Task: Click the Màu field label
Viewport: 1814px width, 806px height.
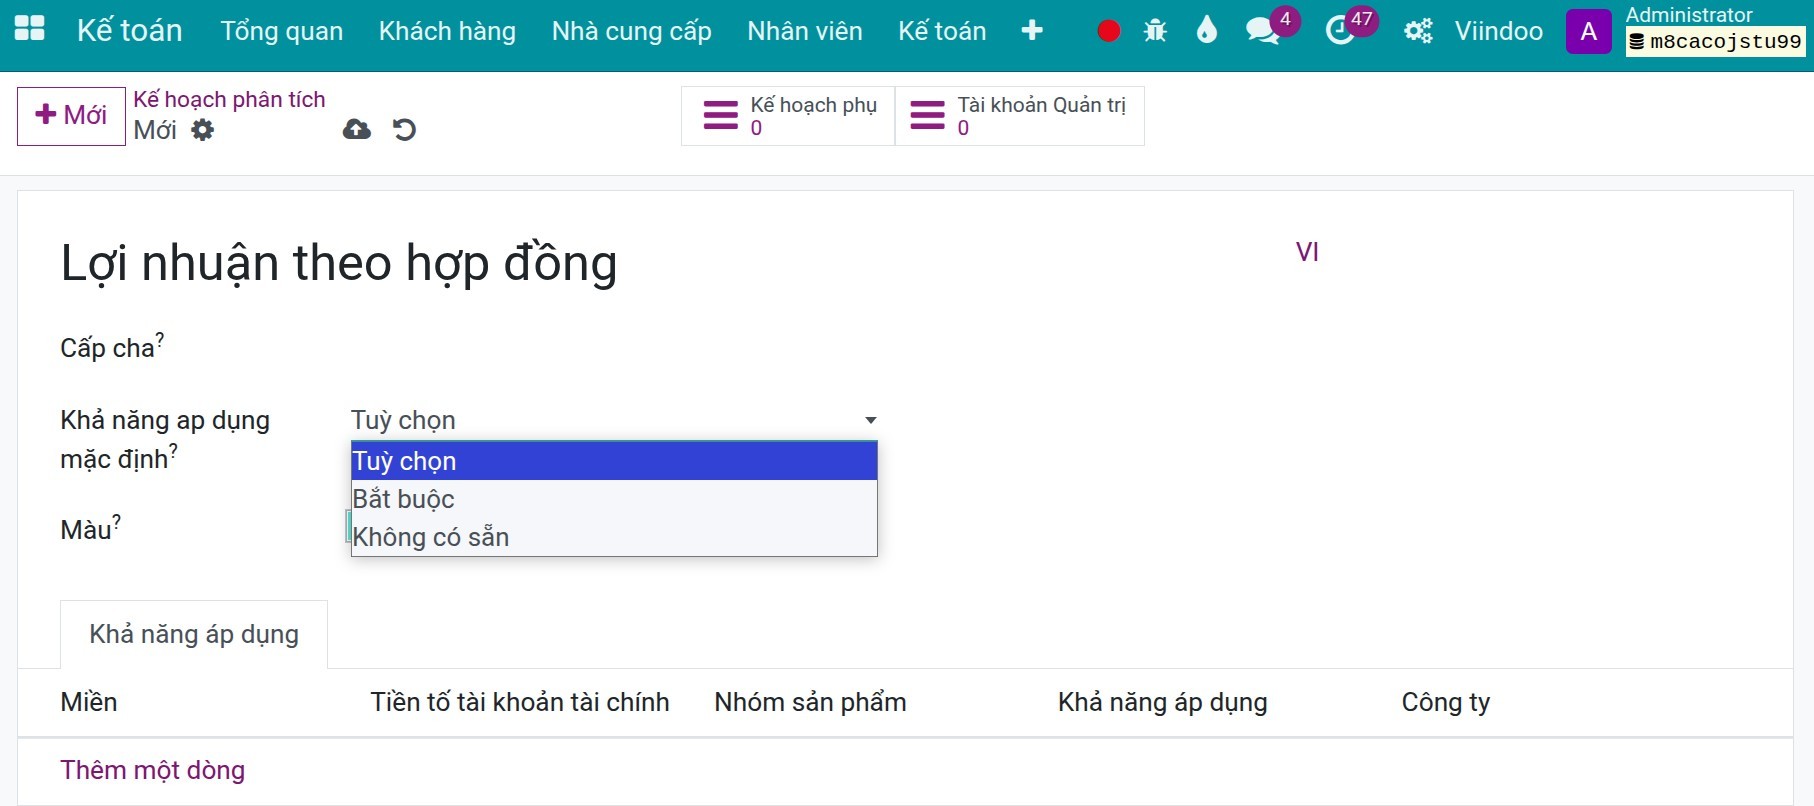Action: point(86,529)
